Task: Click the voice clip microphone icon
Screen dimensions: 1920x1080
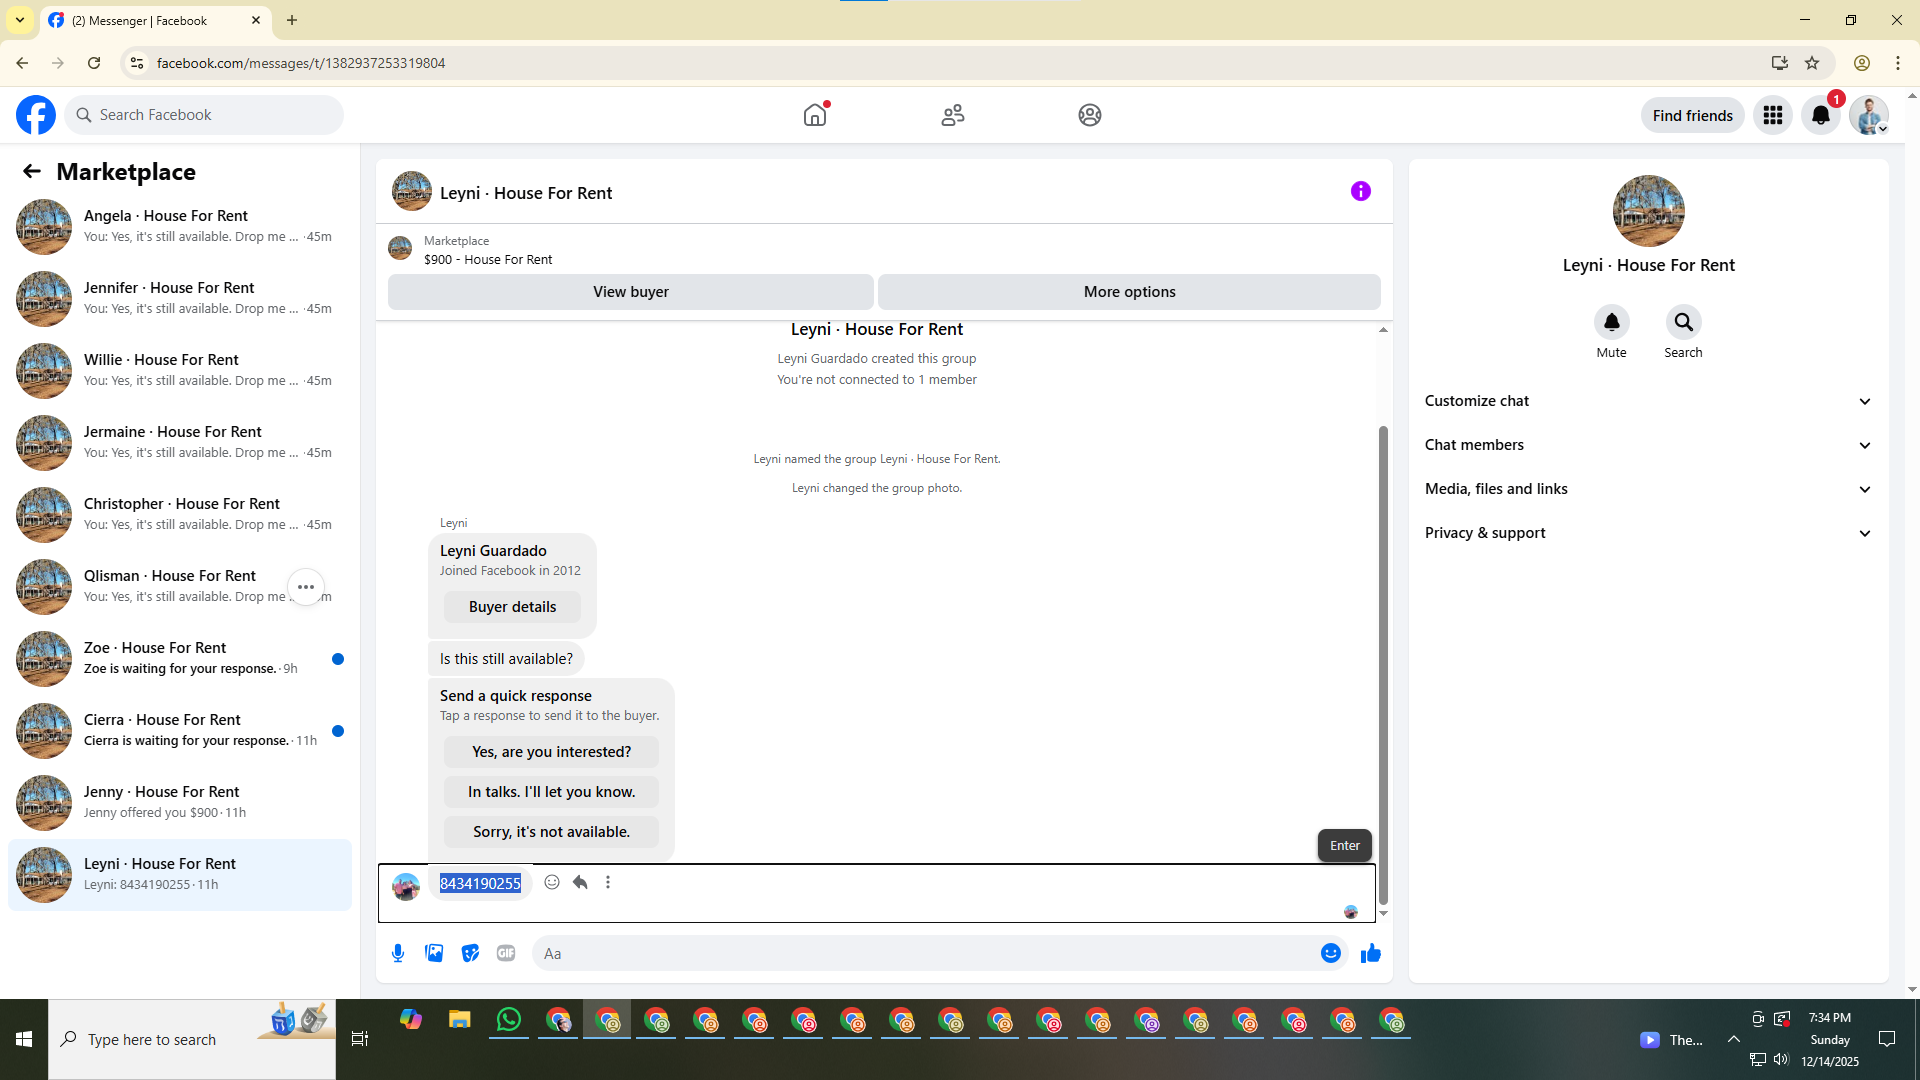Action: click(398, 953)
